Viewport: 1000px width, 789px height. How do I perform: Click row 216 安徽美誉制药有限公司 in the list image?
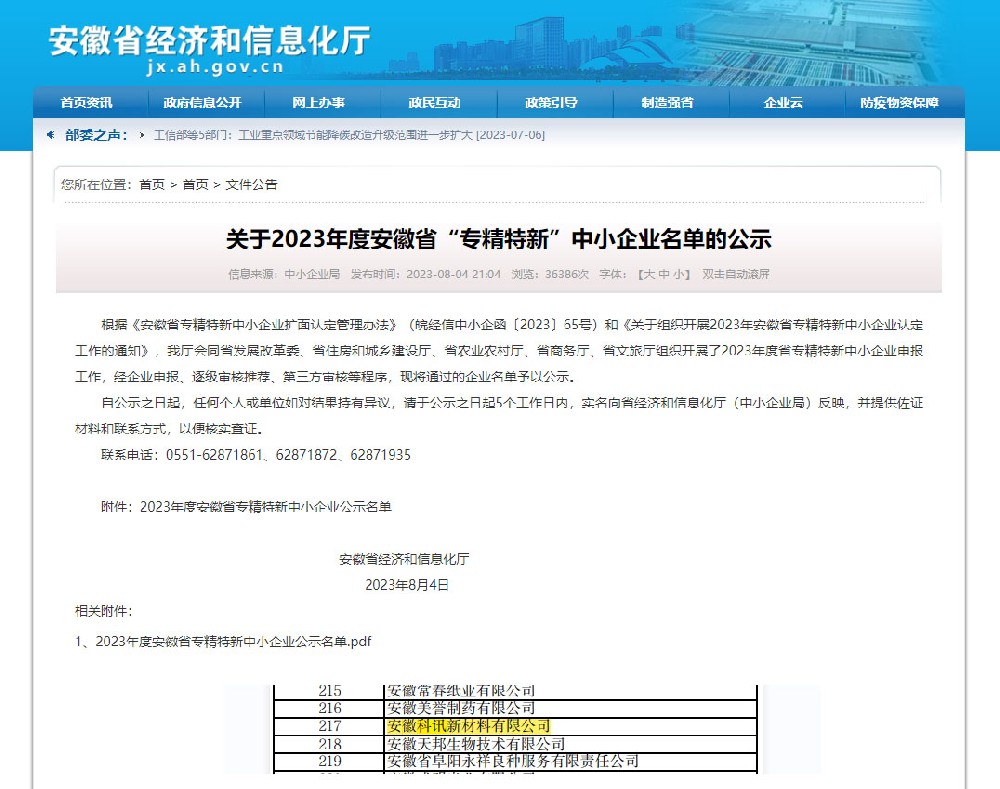[515, 709]
